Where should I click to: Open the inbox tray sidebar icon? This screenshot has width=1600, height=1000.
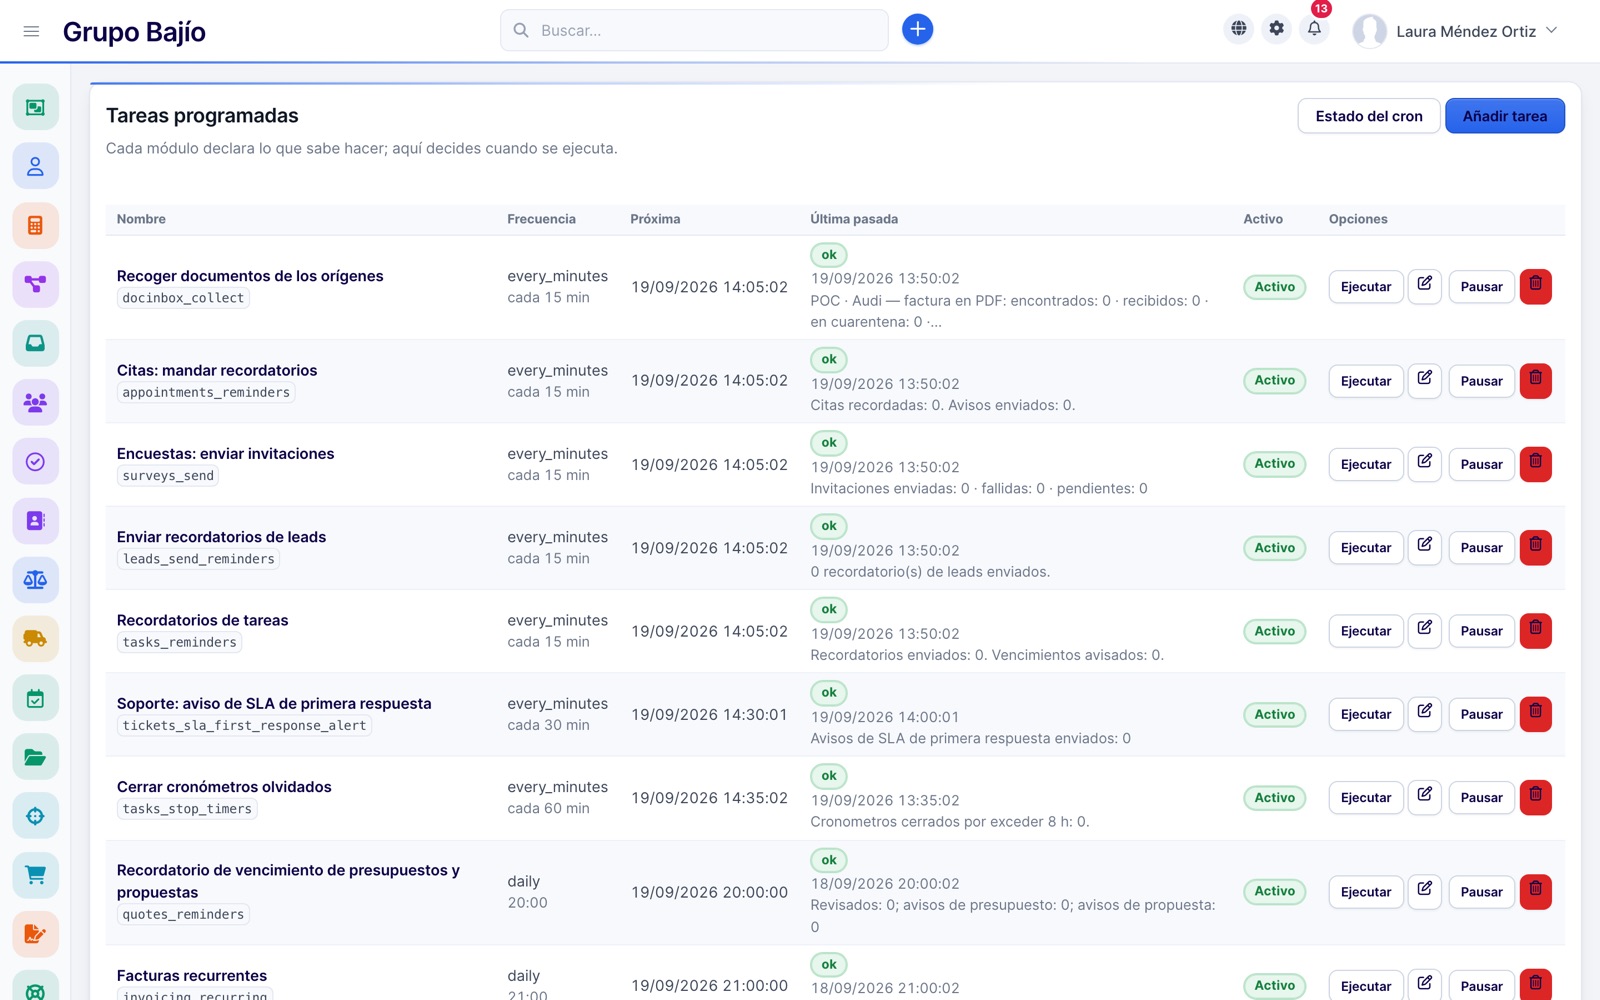tap(35, 343)
